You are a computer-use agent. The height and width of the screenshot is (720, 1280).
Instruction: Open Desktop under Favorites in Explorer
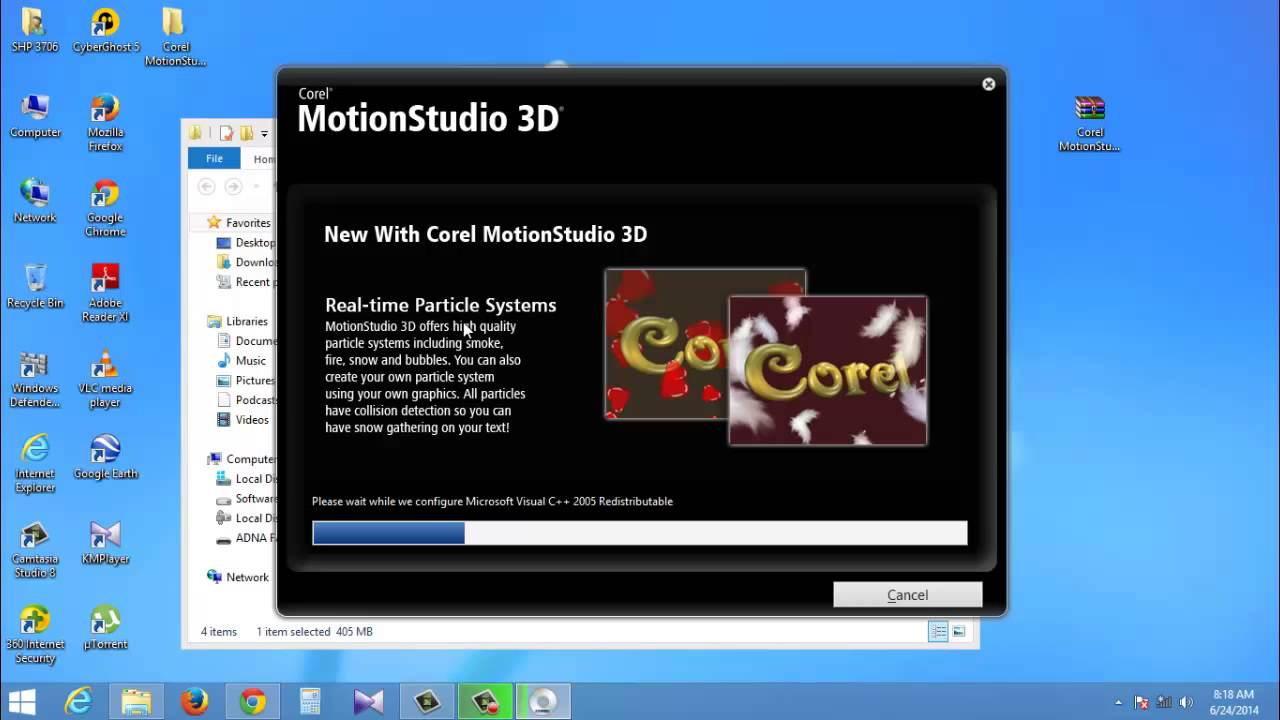(x=246, y=243)
